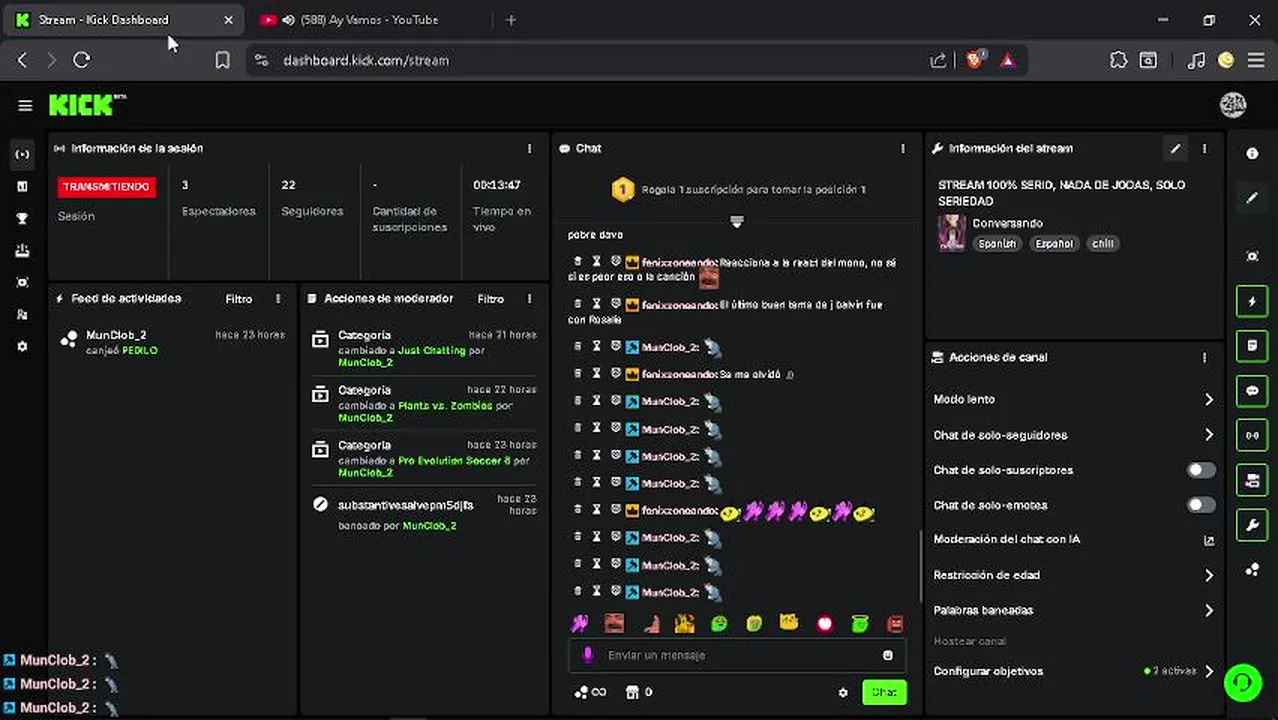This screenshot has width=1278, height=720.
Task: Click the Conversando category thumbnail
Action: tap(951, 232)
